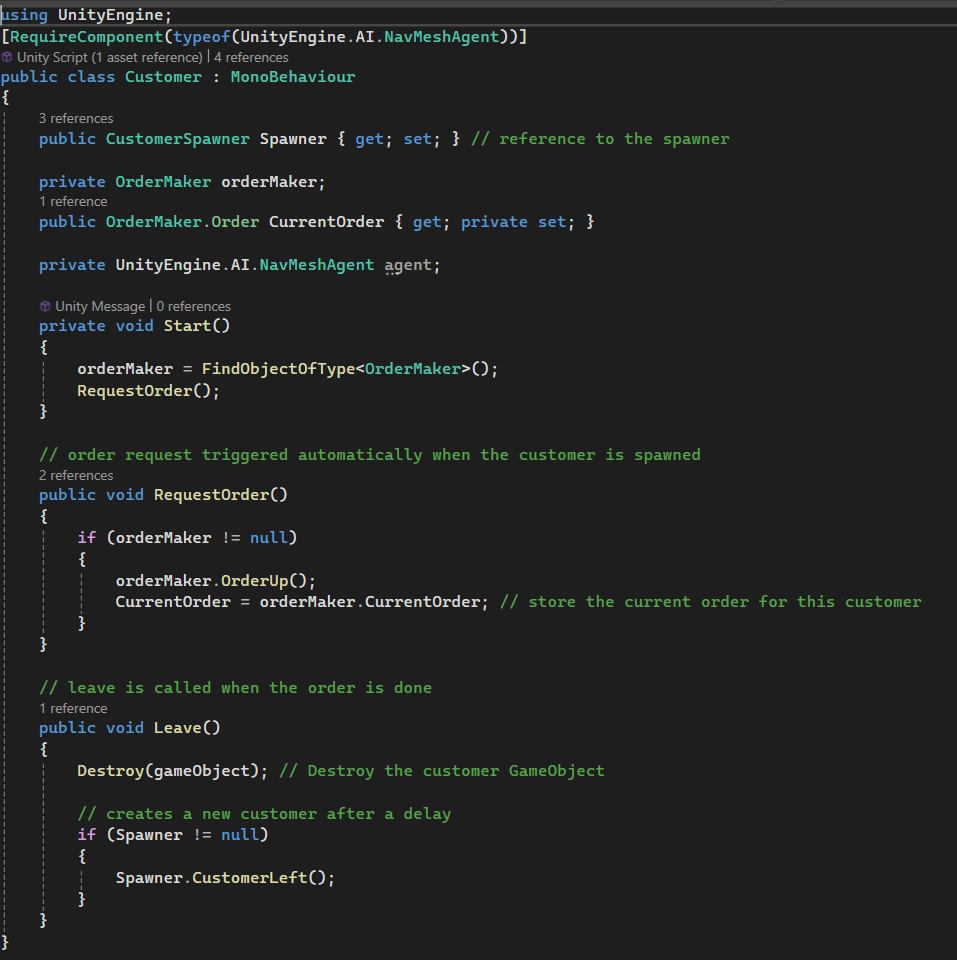Image resolution: width=957 pixels, height=960 pixels.
Task: Click comment '// order request triggered automatically'
Action: pos(231,456)
